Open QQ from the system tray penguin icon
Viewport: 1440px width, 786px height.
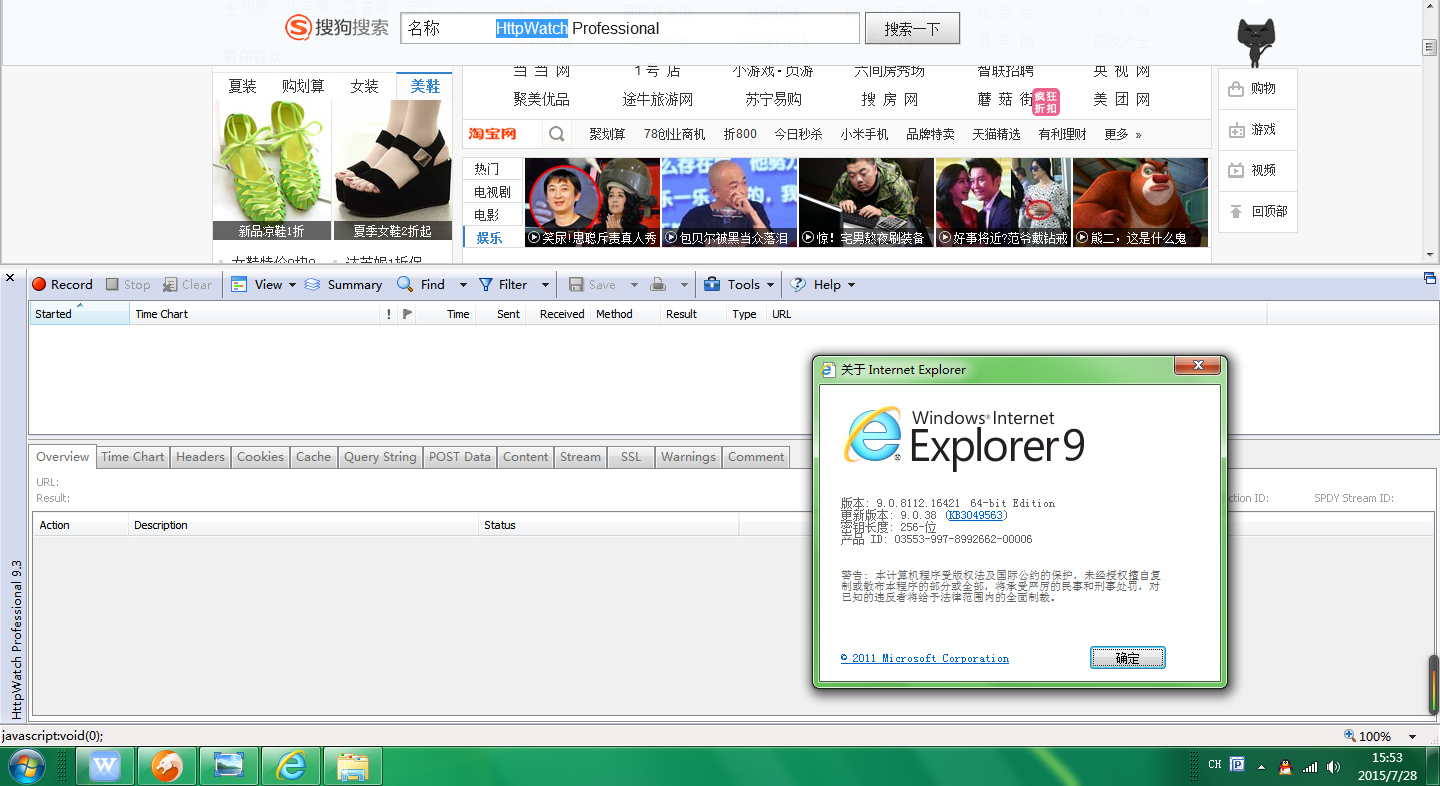coord(1286,766)
